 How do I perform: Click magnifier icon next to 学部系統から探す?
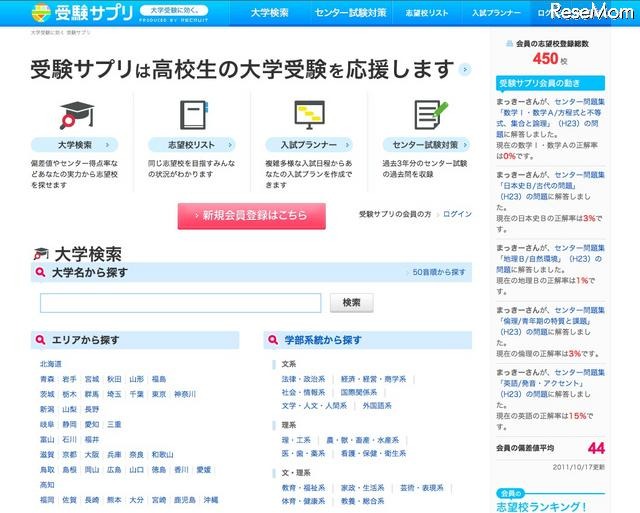tap(273, 340)
